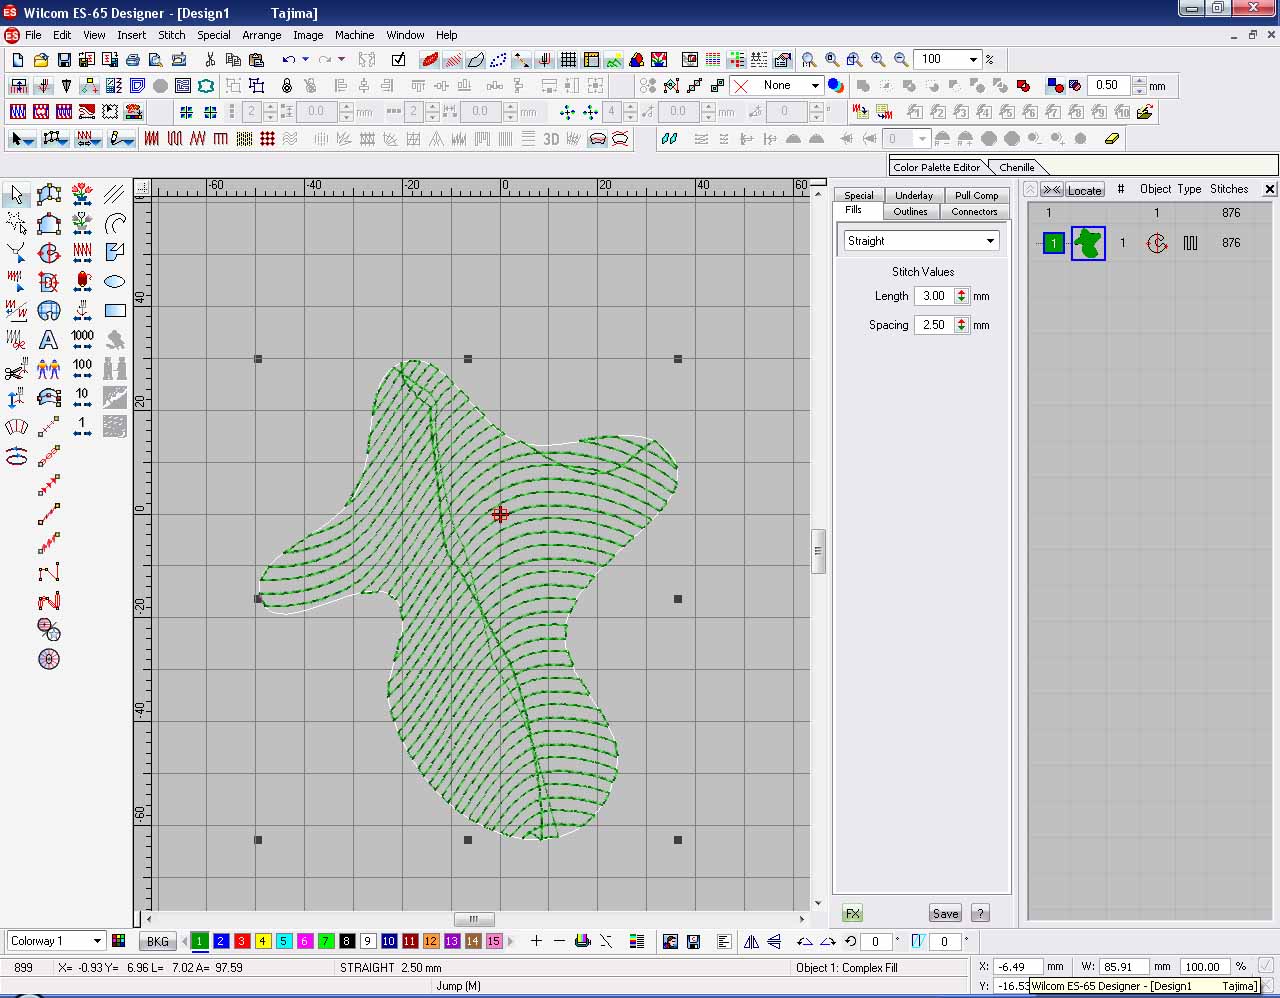Select the Lettering 'A' tool
The height and width of the screenshot is (998, 1280).
pos(48,340)
